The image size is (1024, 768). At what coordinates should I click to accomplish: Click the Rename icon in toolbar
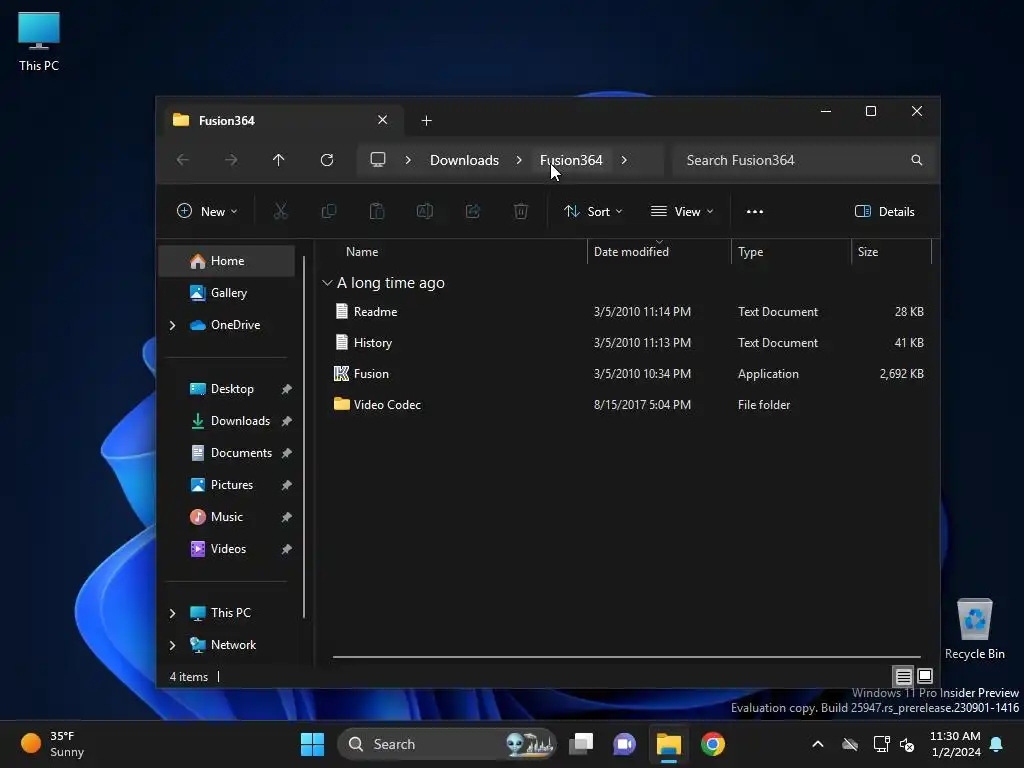pos(424,211)
